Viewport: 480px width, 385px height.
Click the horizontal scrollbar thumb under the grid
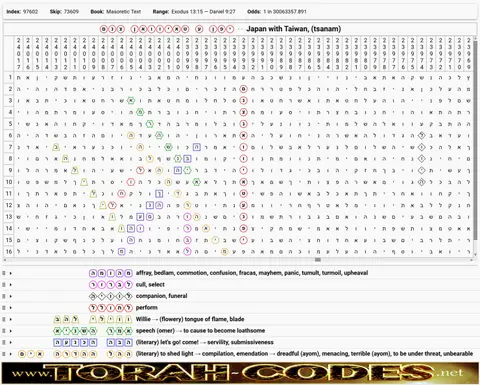(x=318, y=260)
